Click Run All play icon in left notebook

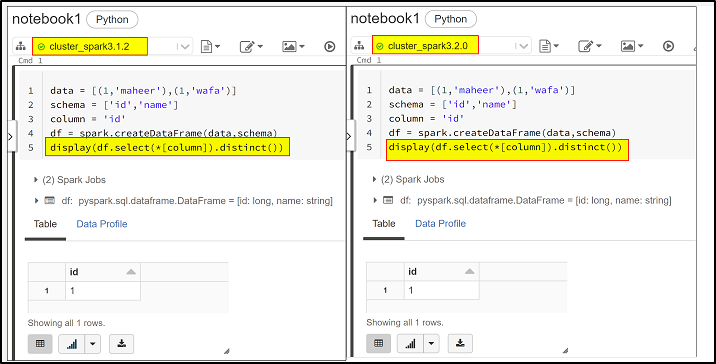[x=330, y=47]
